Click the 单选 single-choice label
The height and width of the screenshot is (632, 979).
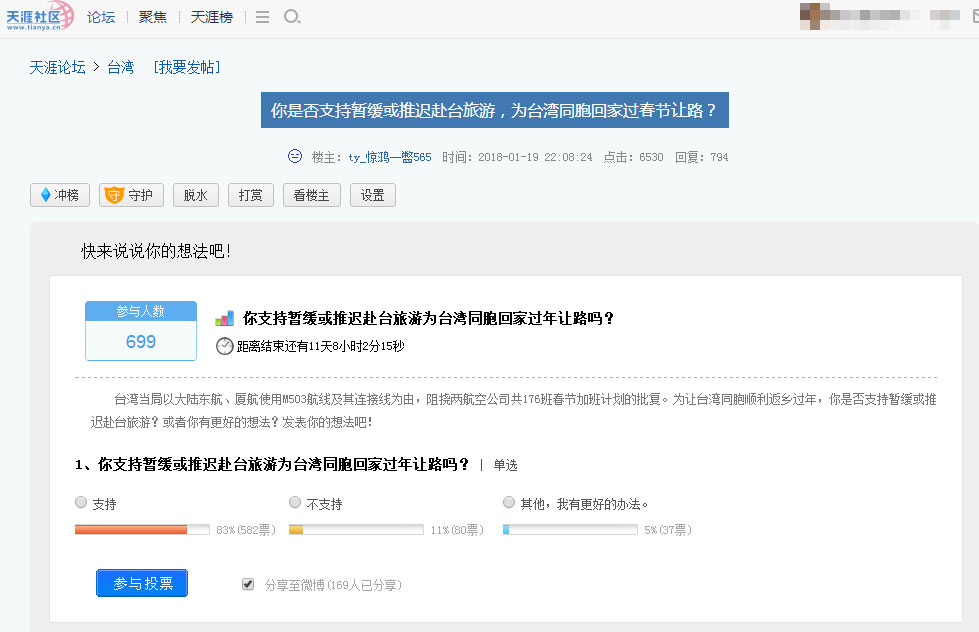coord(505,465)
